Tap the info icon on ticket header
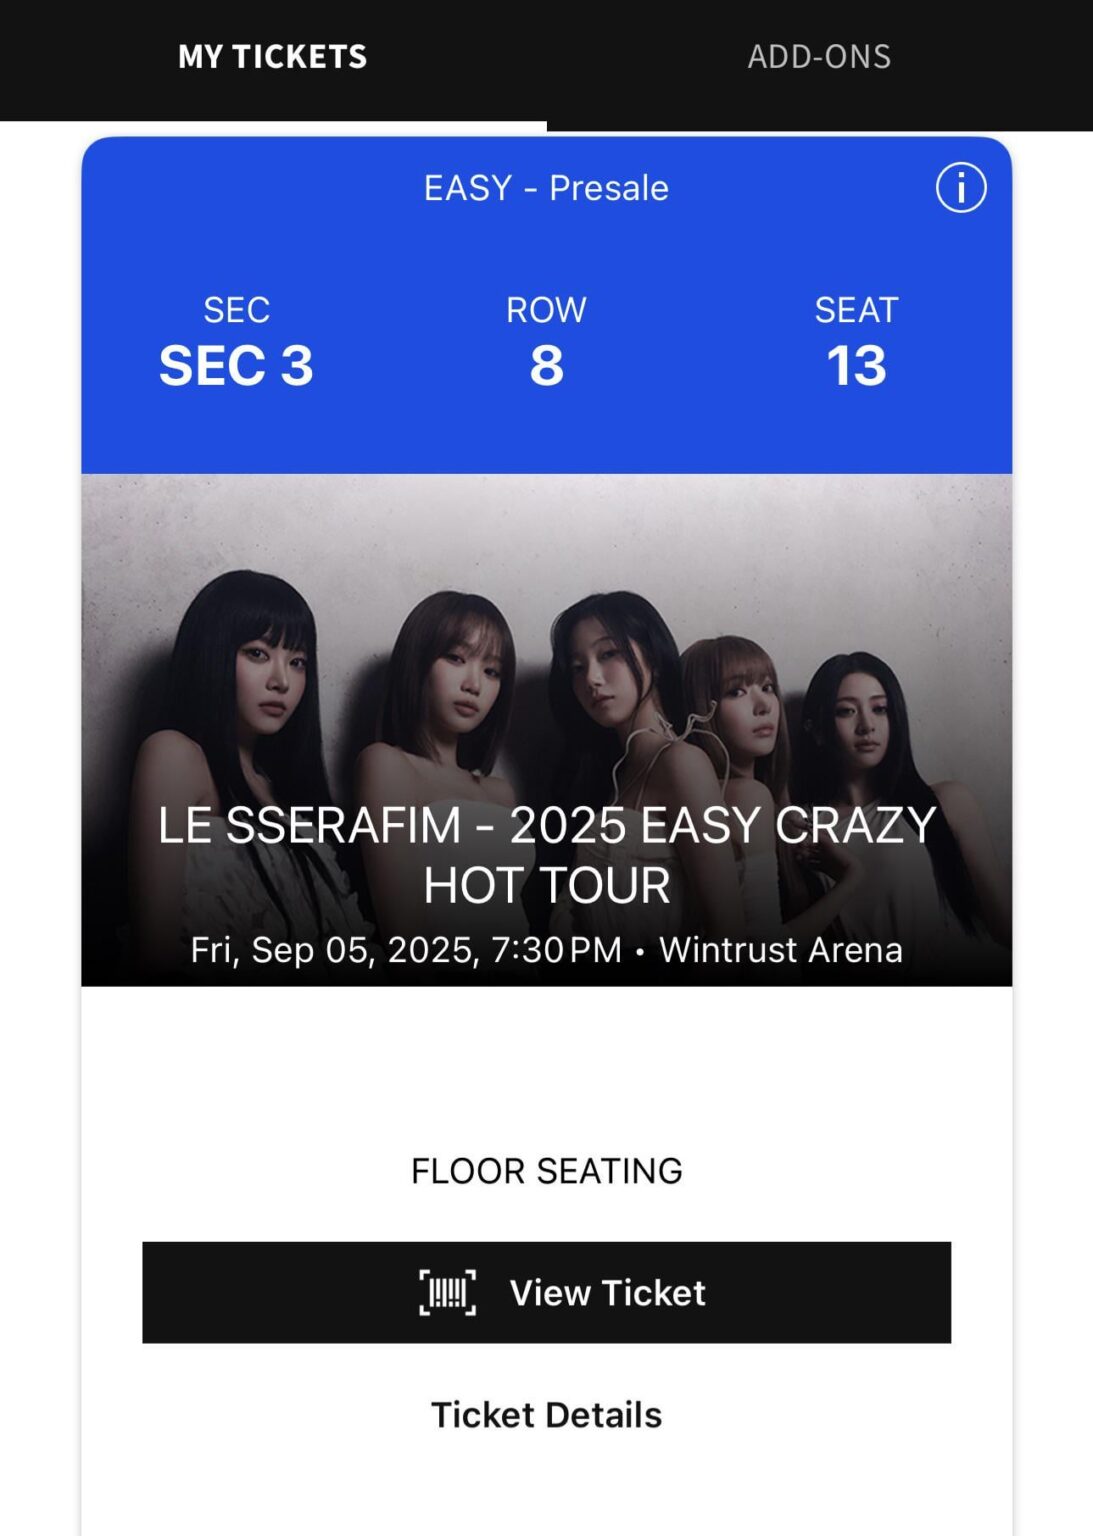The image size is (1093, 1536). tap(960, 188)
